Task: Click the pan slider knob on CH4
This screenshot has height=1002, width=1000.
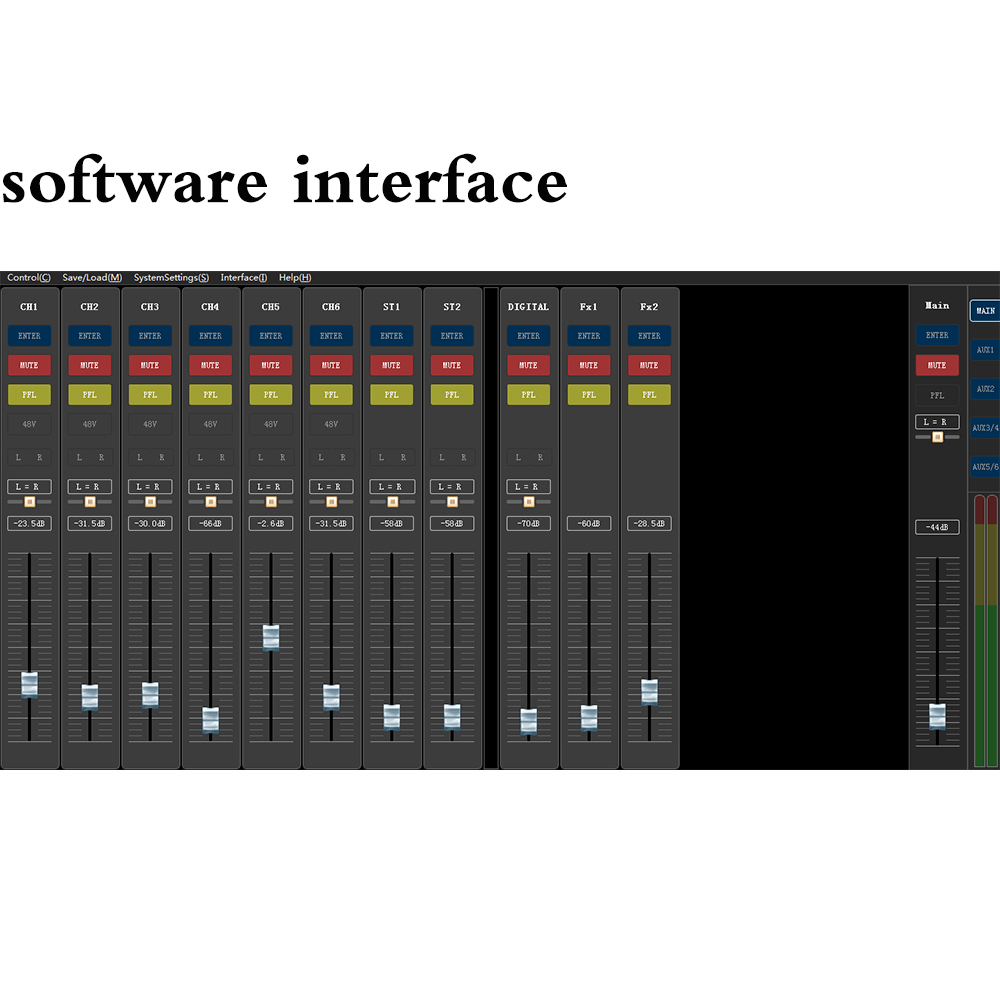Action: click(211, 502)
